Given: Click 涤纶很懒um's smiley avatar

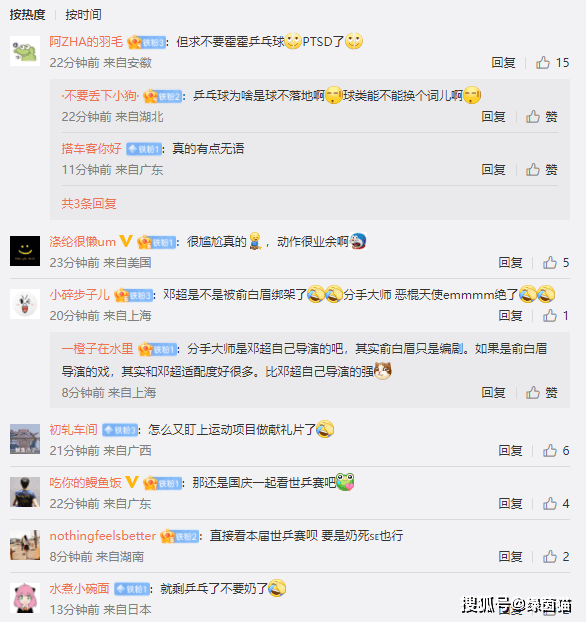Looking at the screenshot, I should point(25,251).
